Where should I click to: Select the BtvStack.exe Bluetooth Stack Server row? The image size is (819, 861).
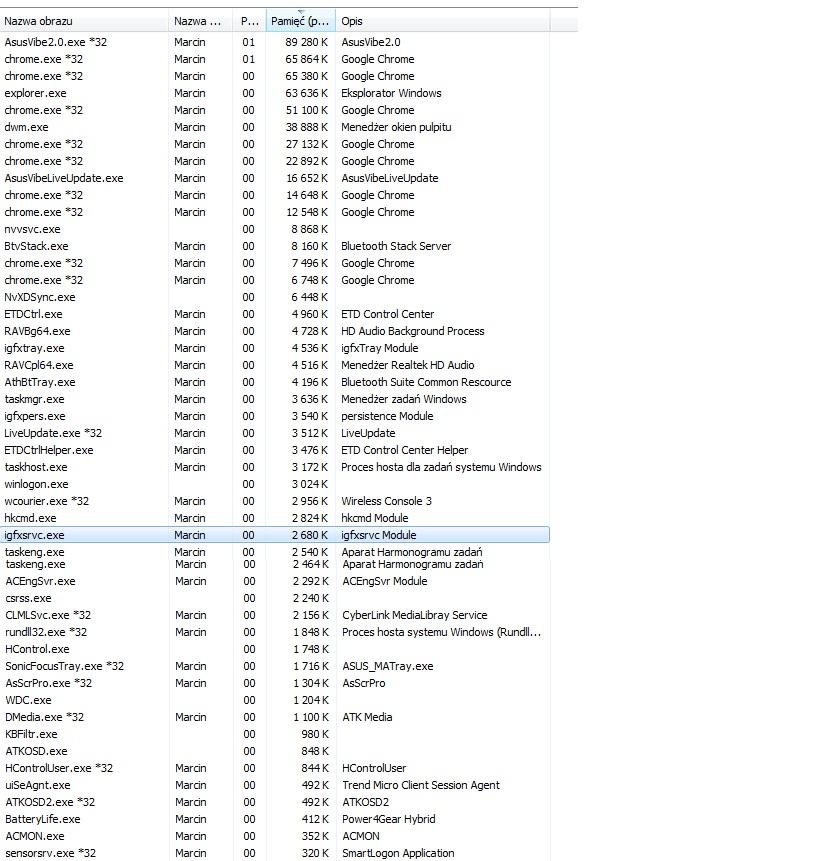(x=274, y=247)
